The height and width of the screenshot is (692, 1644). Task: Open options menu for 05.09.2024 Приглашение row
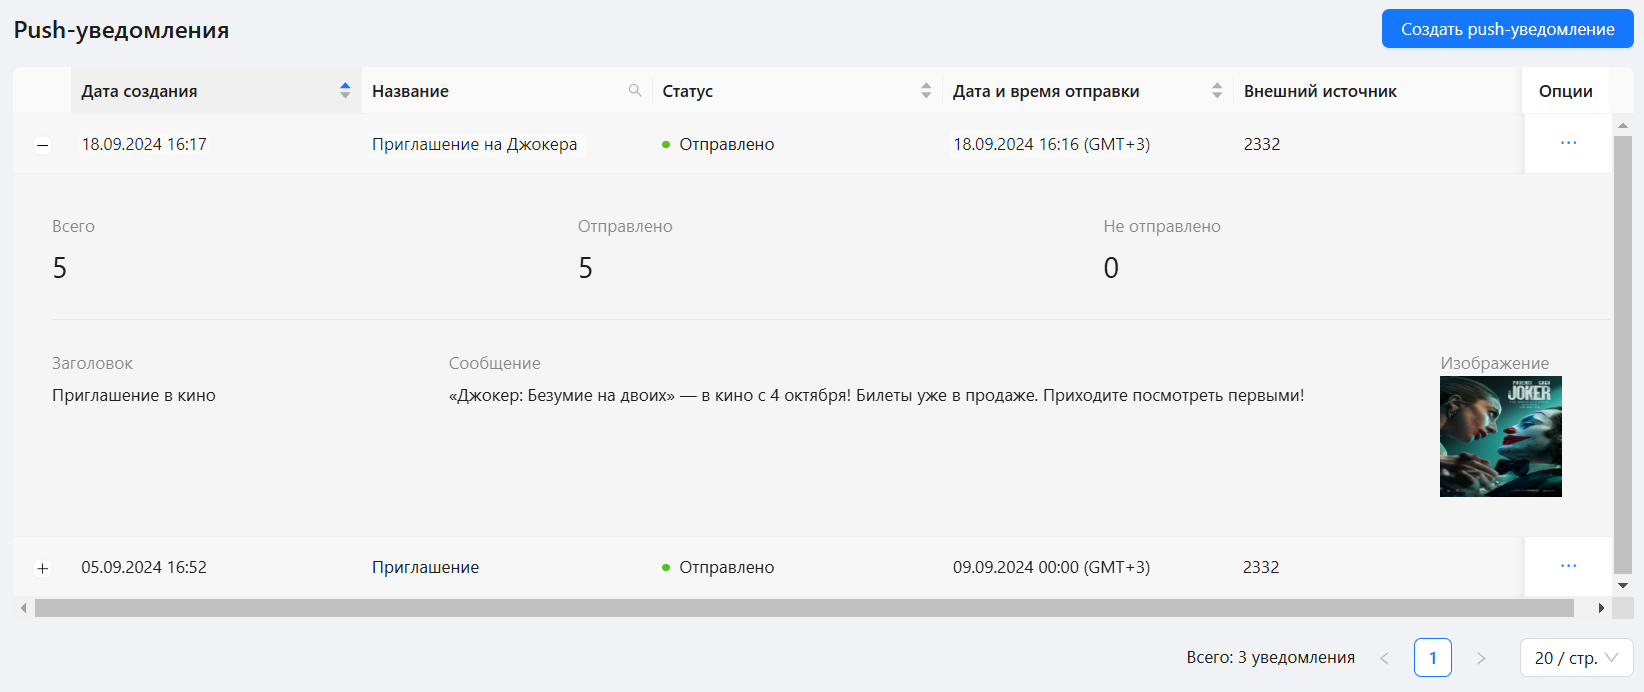coord(1568,566)
